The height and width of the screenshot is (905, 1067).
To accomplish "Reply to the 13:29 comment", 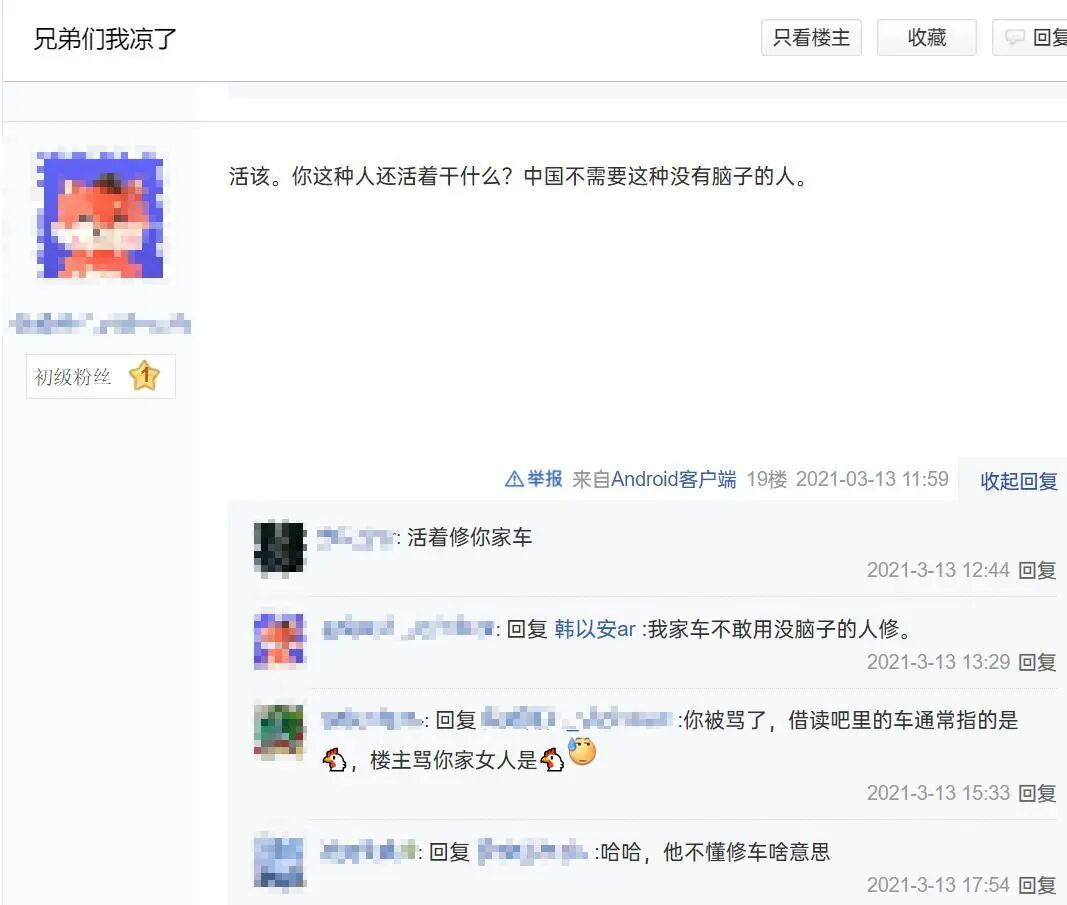I will [x=1036, y=662].
